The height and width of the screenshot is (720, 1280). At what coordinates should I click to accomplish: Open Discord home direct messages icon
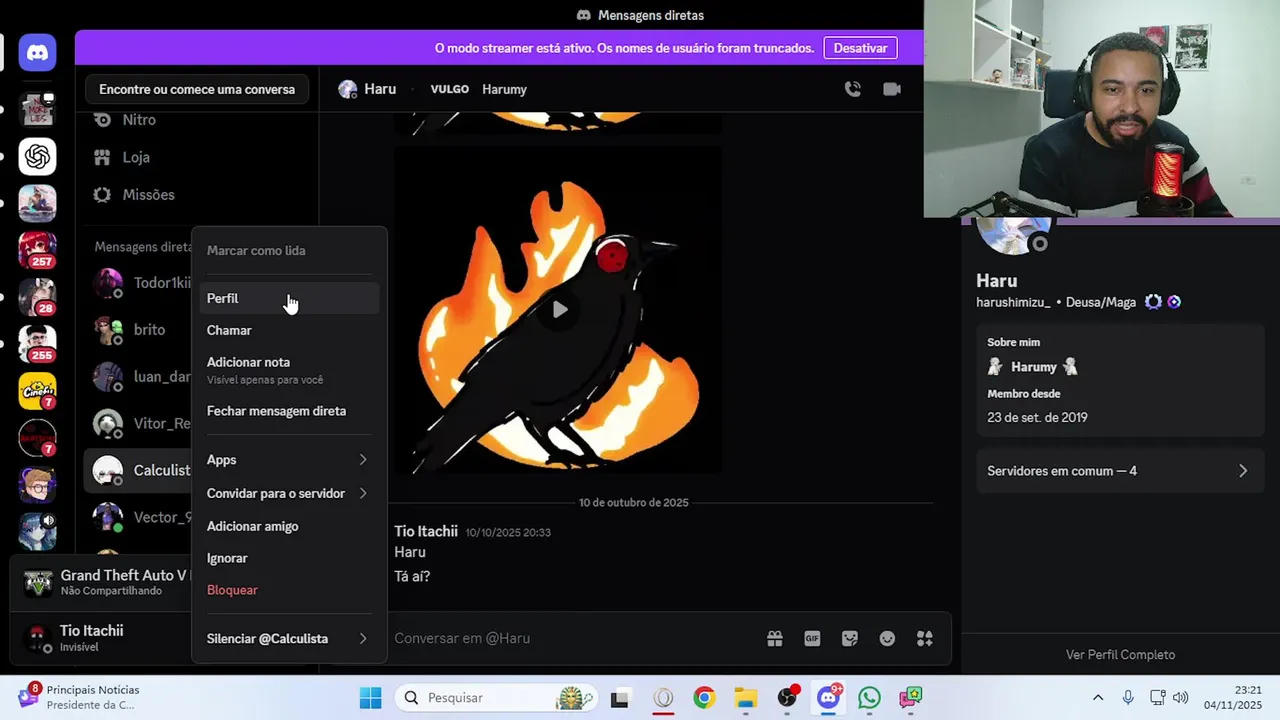[38, 52]
